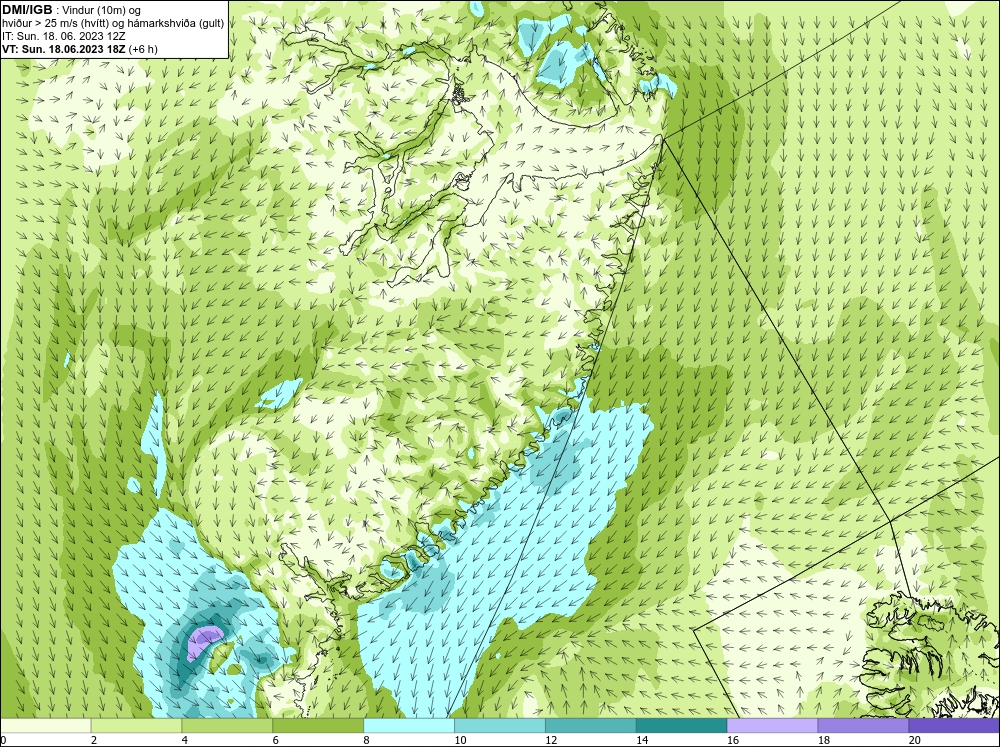
Task: Click the 8–10 m/s light cyan legend swatch
Action: [x=409, y=726]
